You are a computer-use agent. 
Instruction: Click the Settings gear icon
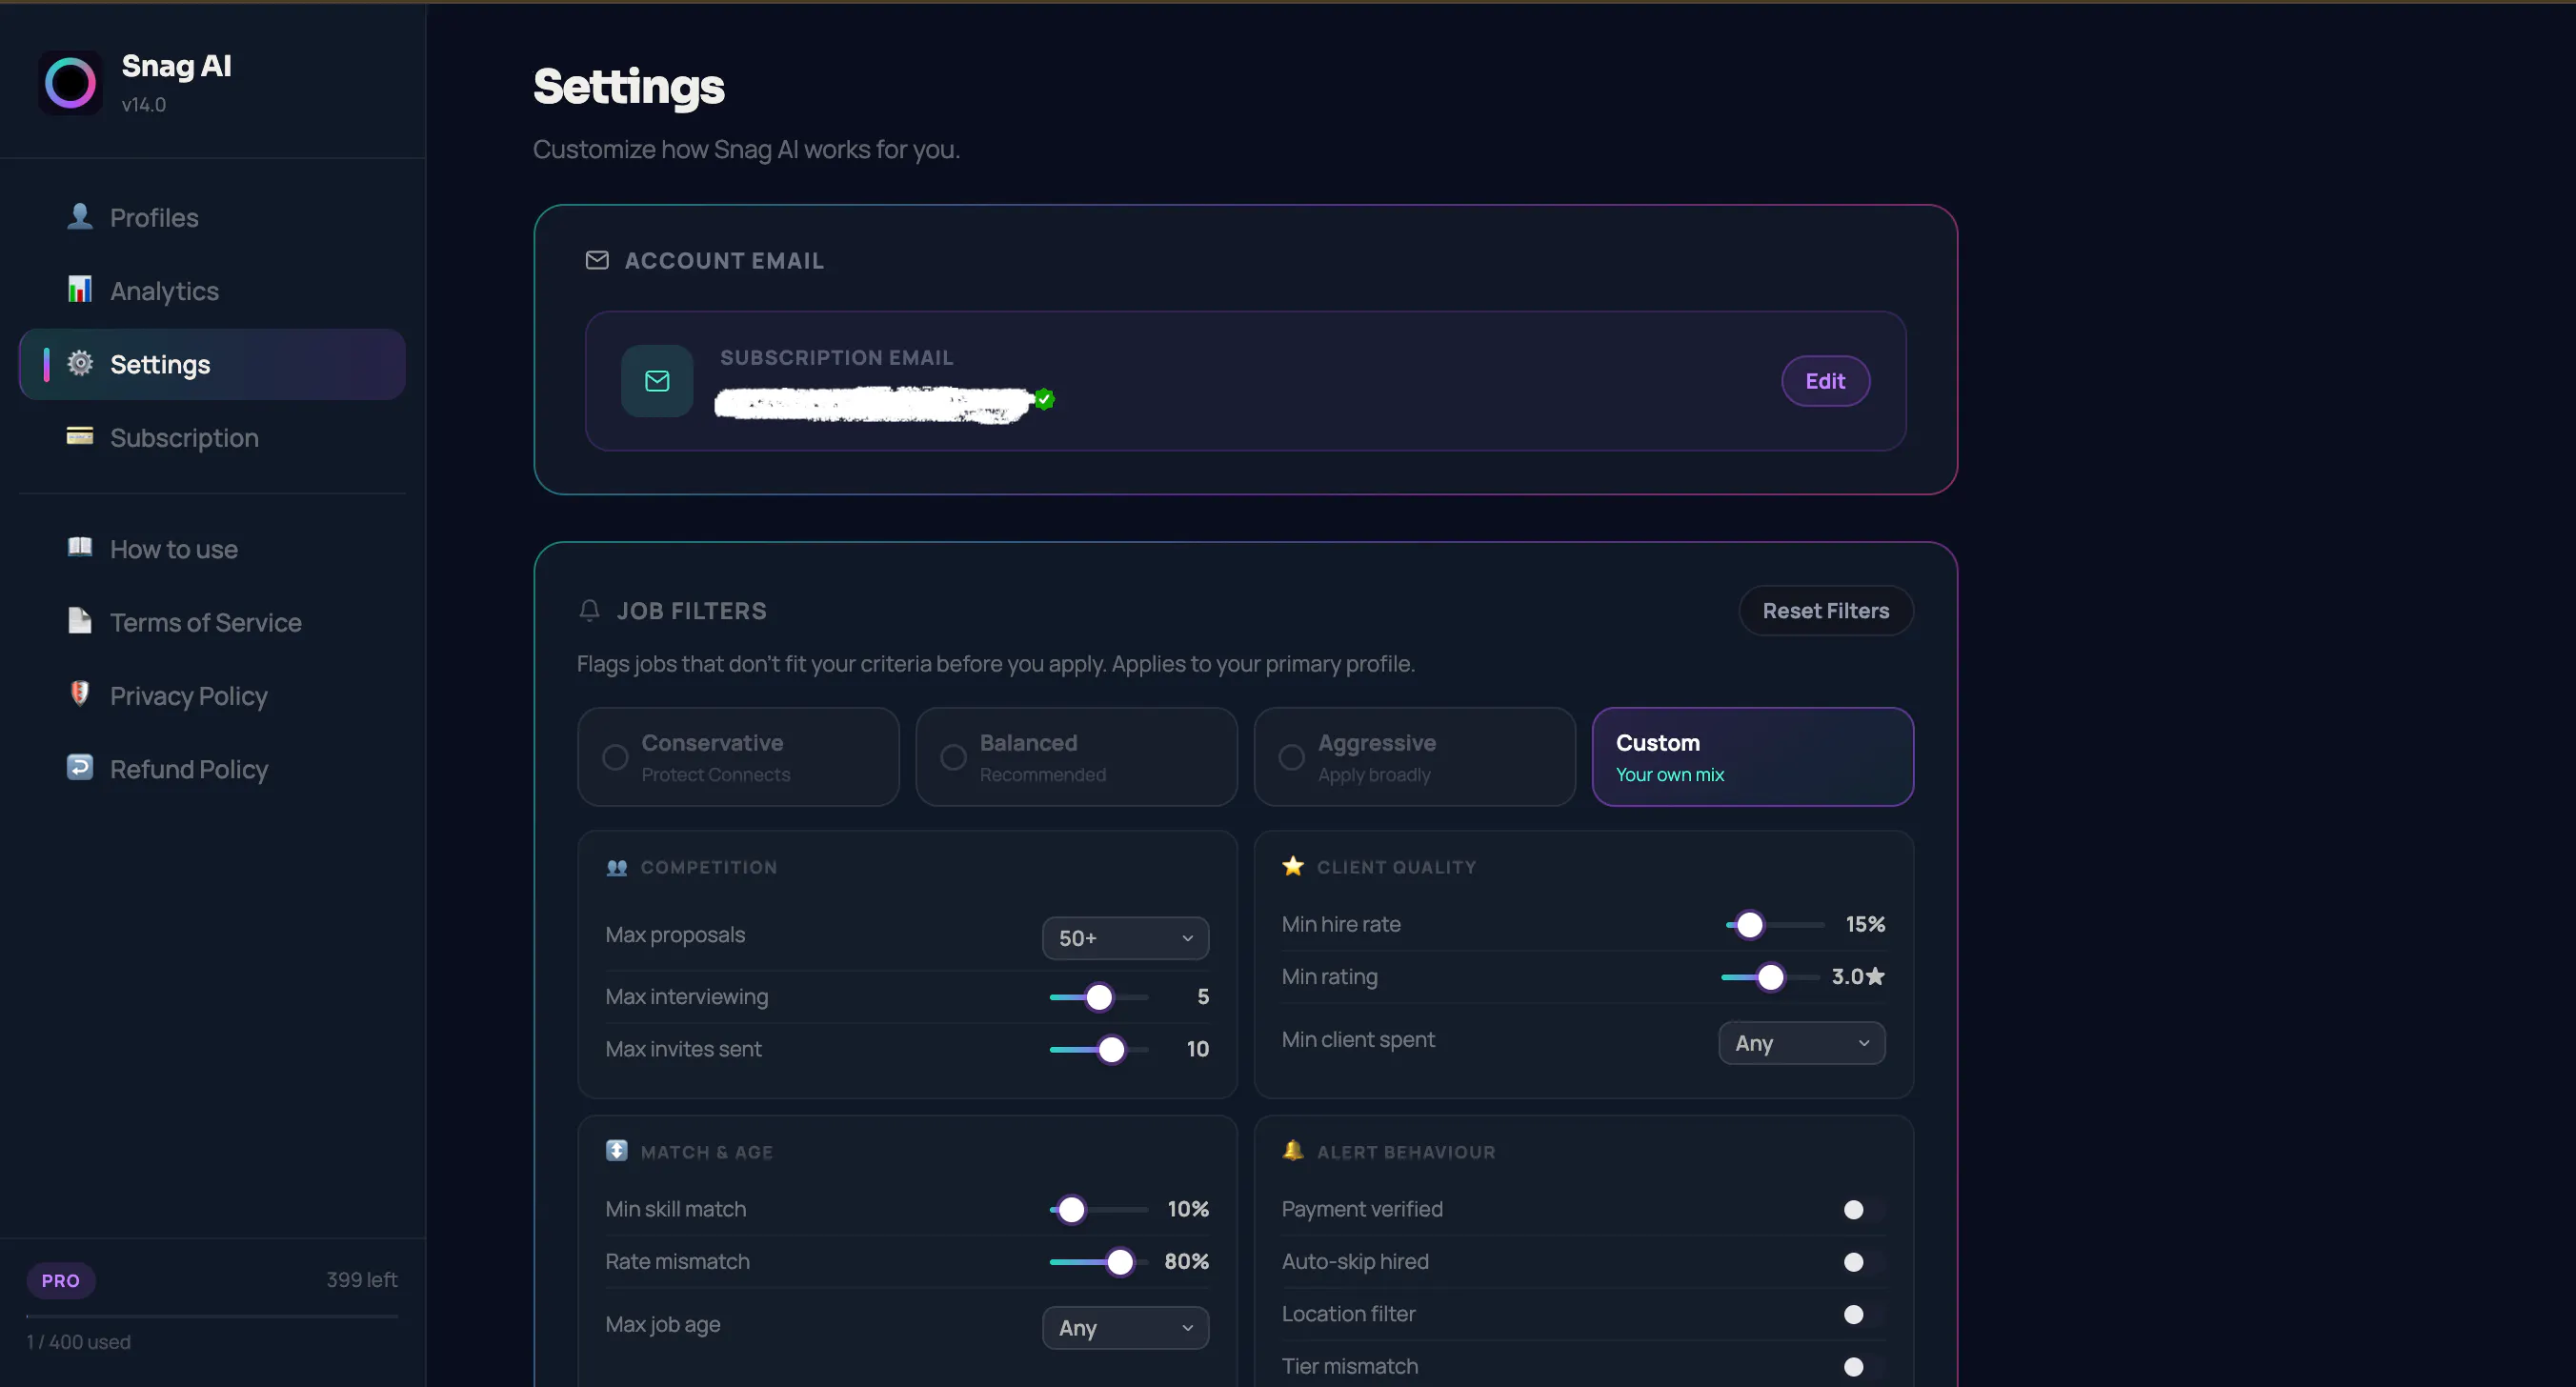[x=80, y=363]
